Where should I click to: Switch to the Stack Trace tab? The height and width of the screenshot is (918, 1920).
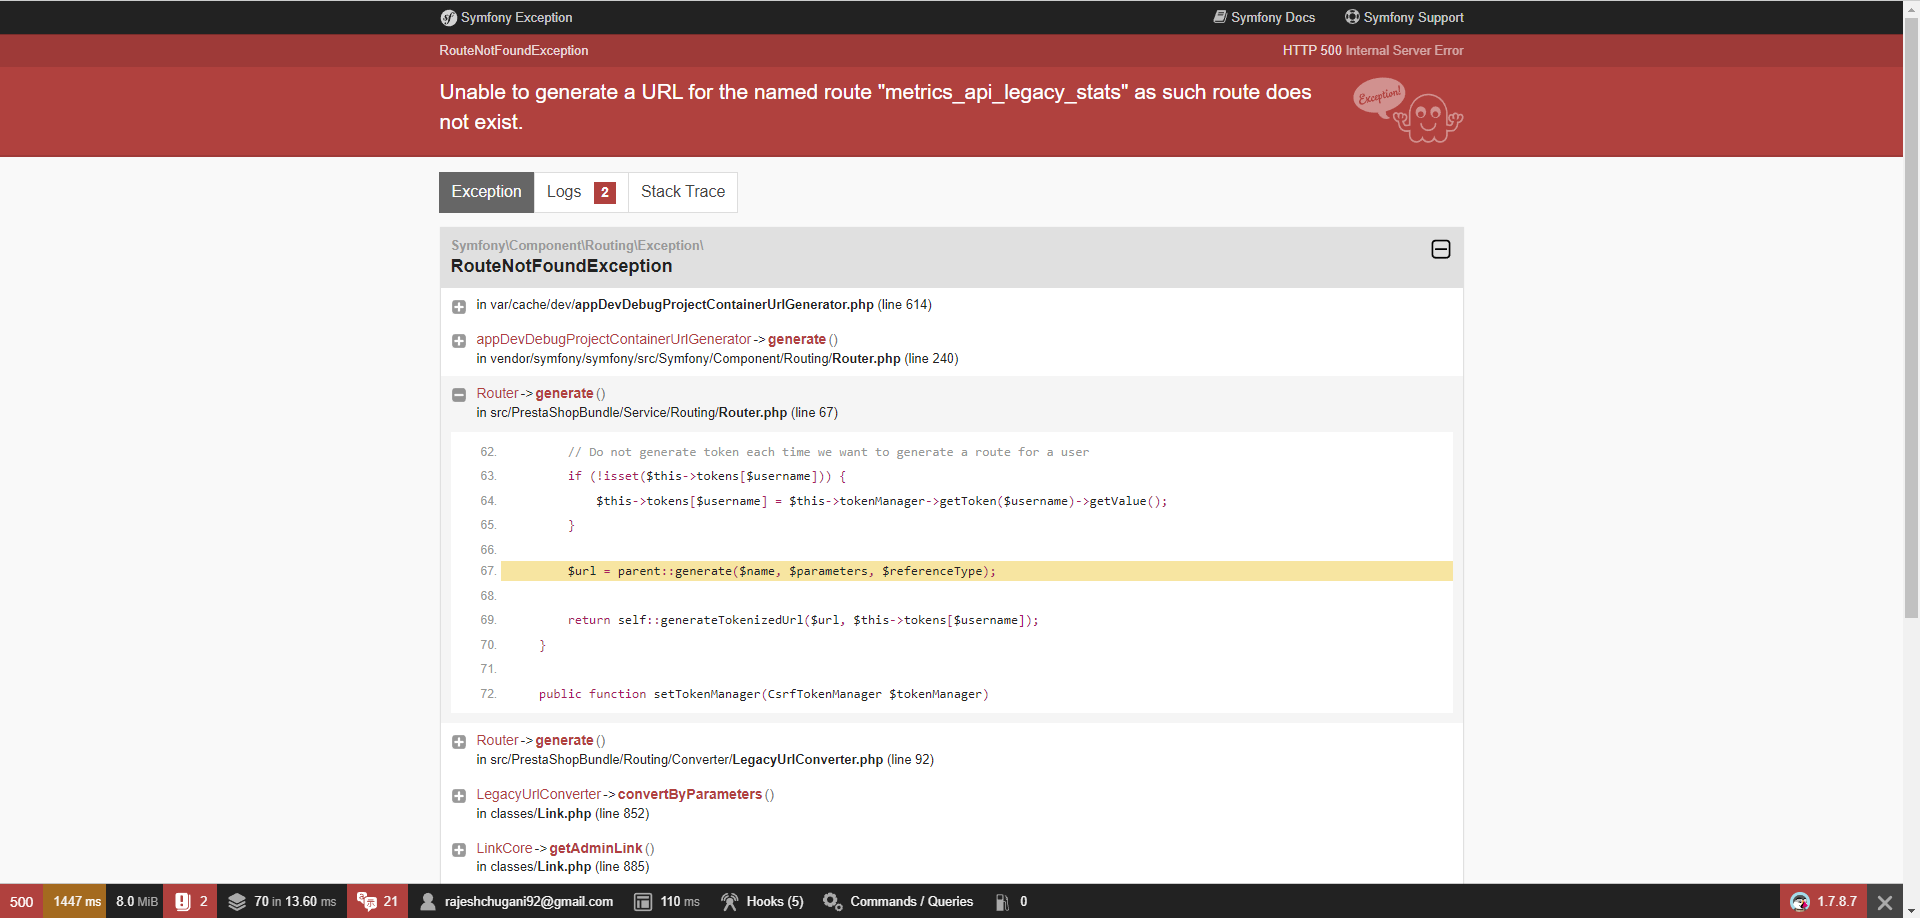pos(683,192)
